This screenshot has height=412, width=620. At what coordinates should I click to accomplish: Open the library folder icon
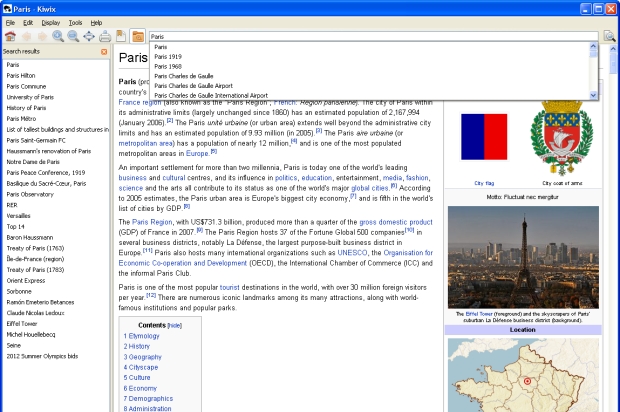click(138, 36)
